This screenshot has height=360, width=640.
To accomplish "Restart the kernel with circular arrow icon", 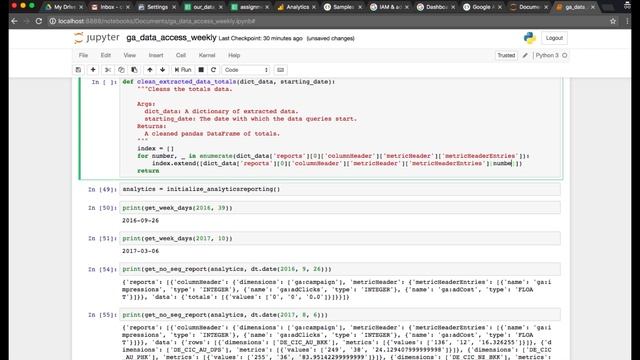I will [213, 70].
